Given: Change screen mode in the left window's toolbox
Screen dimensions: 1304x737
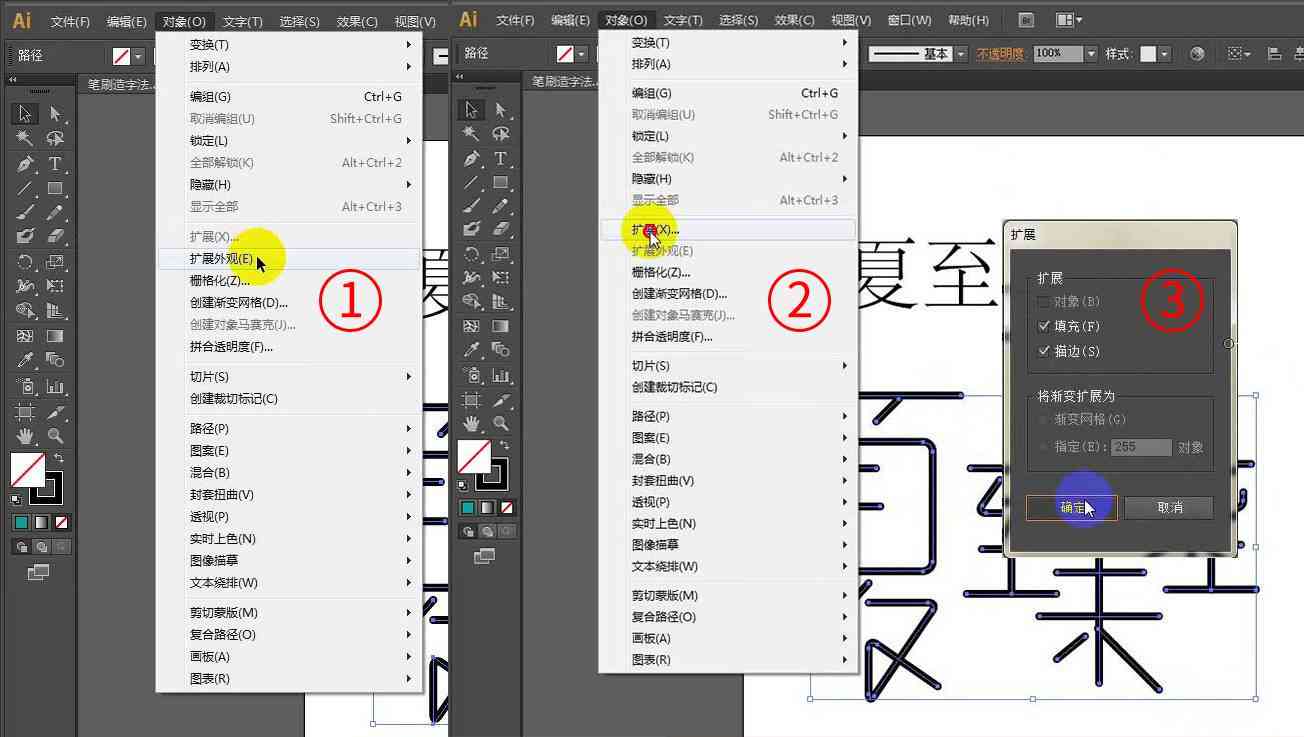Looking at the screenshot, I should tap(39, 572).
